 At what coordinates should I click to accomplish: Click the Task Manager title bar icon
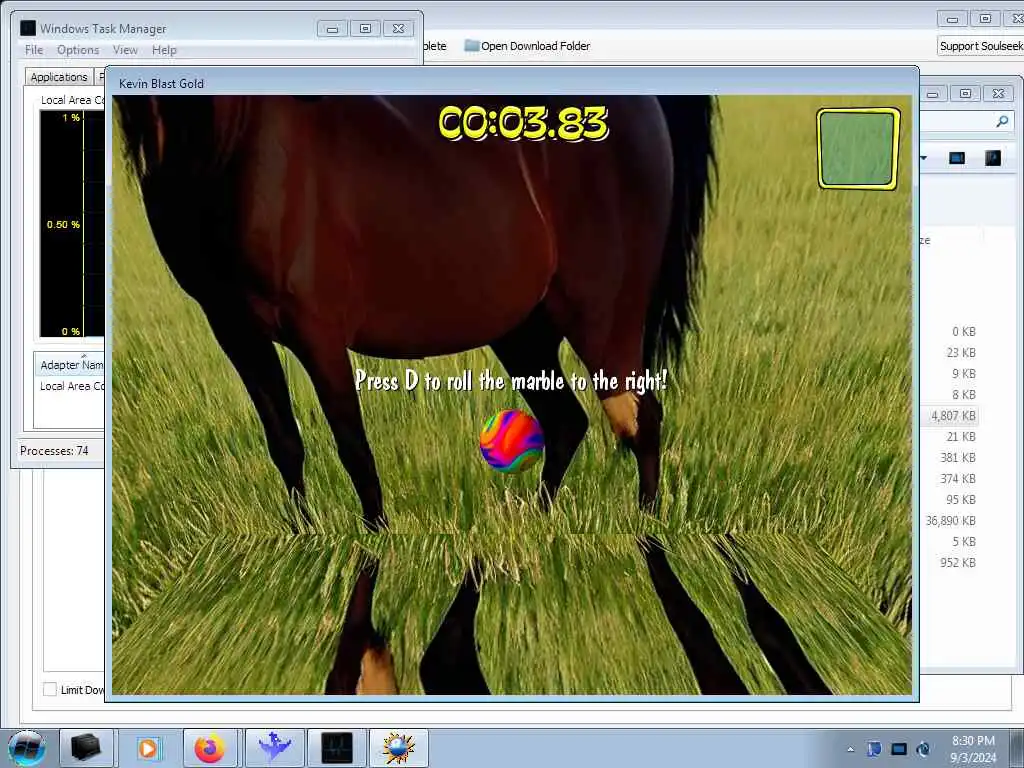tap(27, 28)
